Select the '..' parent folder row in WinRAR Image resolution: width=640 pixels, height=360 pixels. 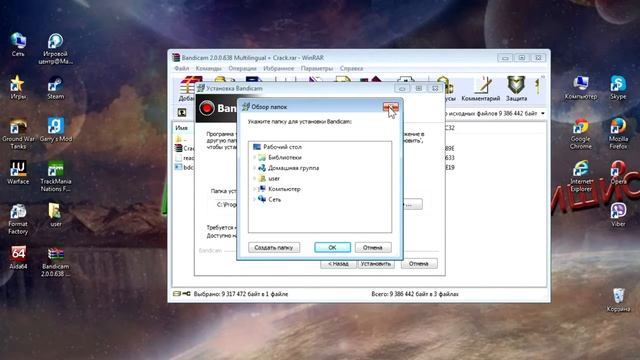tap(181, 139)
